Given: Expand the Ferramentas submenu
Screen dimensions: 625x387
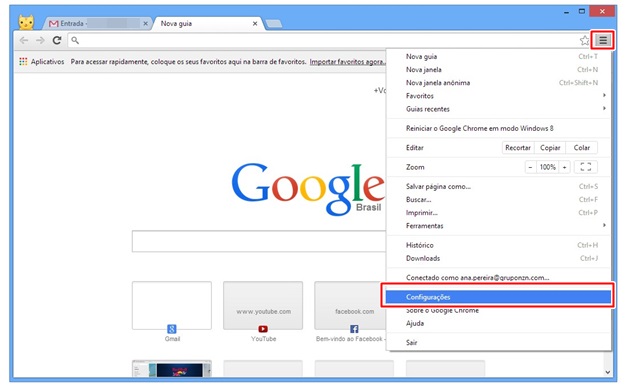Looking at the screenshot, I should 499,226.
